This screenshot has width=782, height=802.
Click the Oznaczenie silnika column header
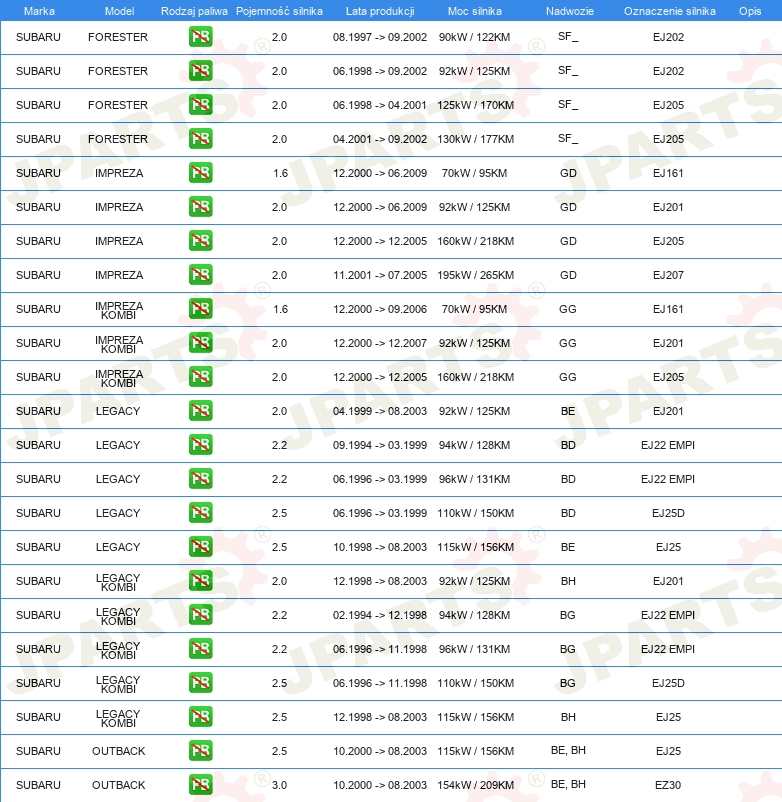(x=669, y=11)
